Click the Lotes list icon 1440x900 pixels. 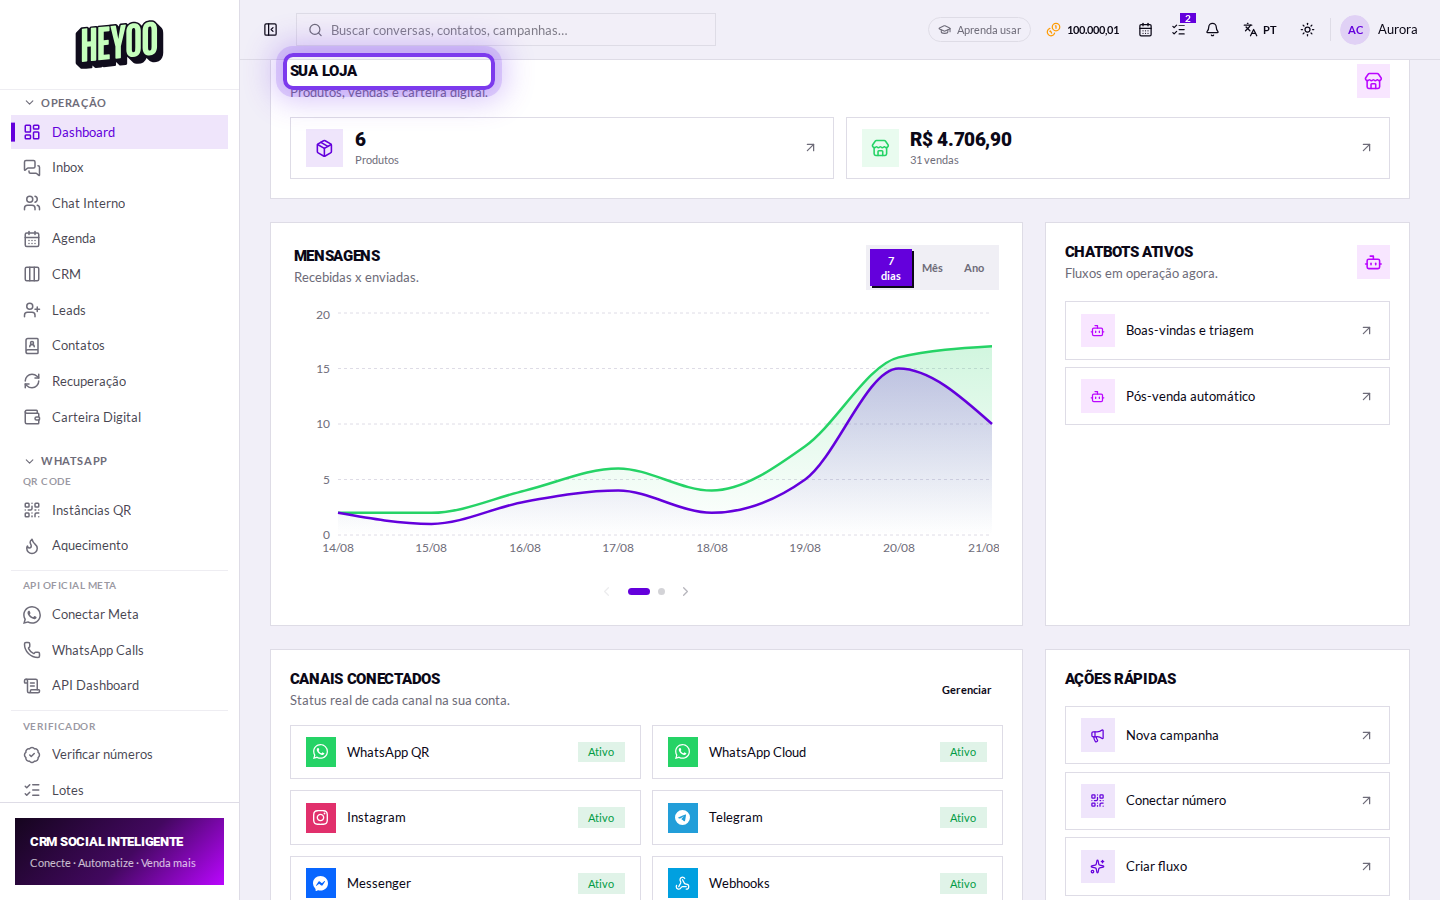pyautogui.click(x=32, y=790)
